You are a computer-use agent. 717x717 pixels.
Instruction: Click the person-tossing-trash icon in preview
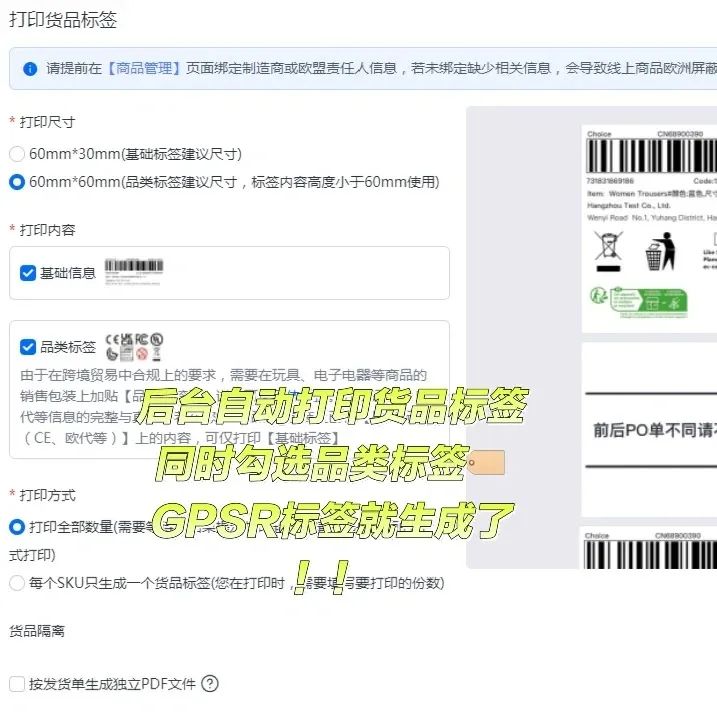point(660,251)
